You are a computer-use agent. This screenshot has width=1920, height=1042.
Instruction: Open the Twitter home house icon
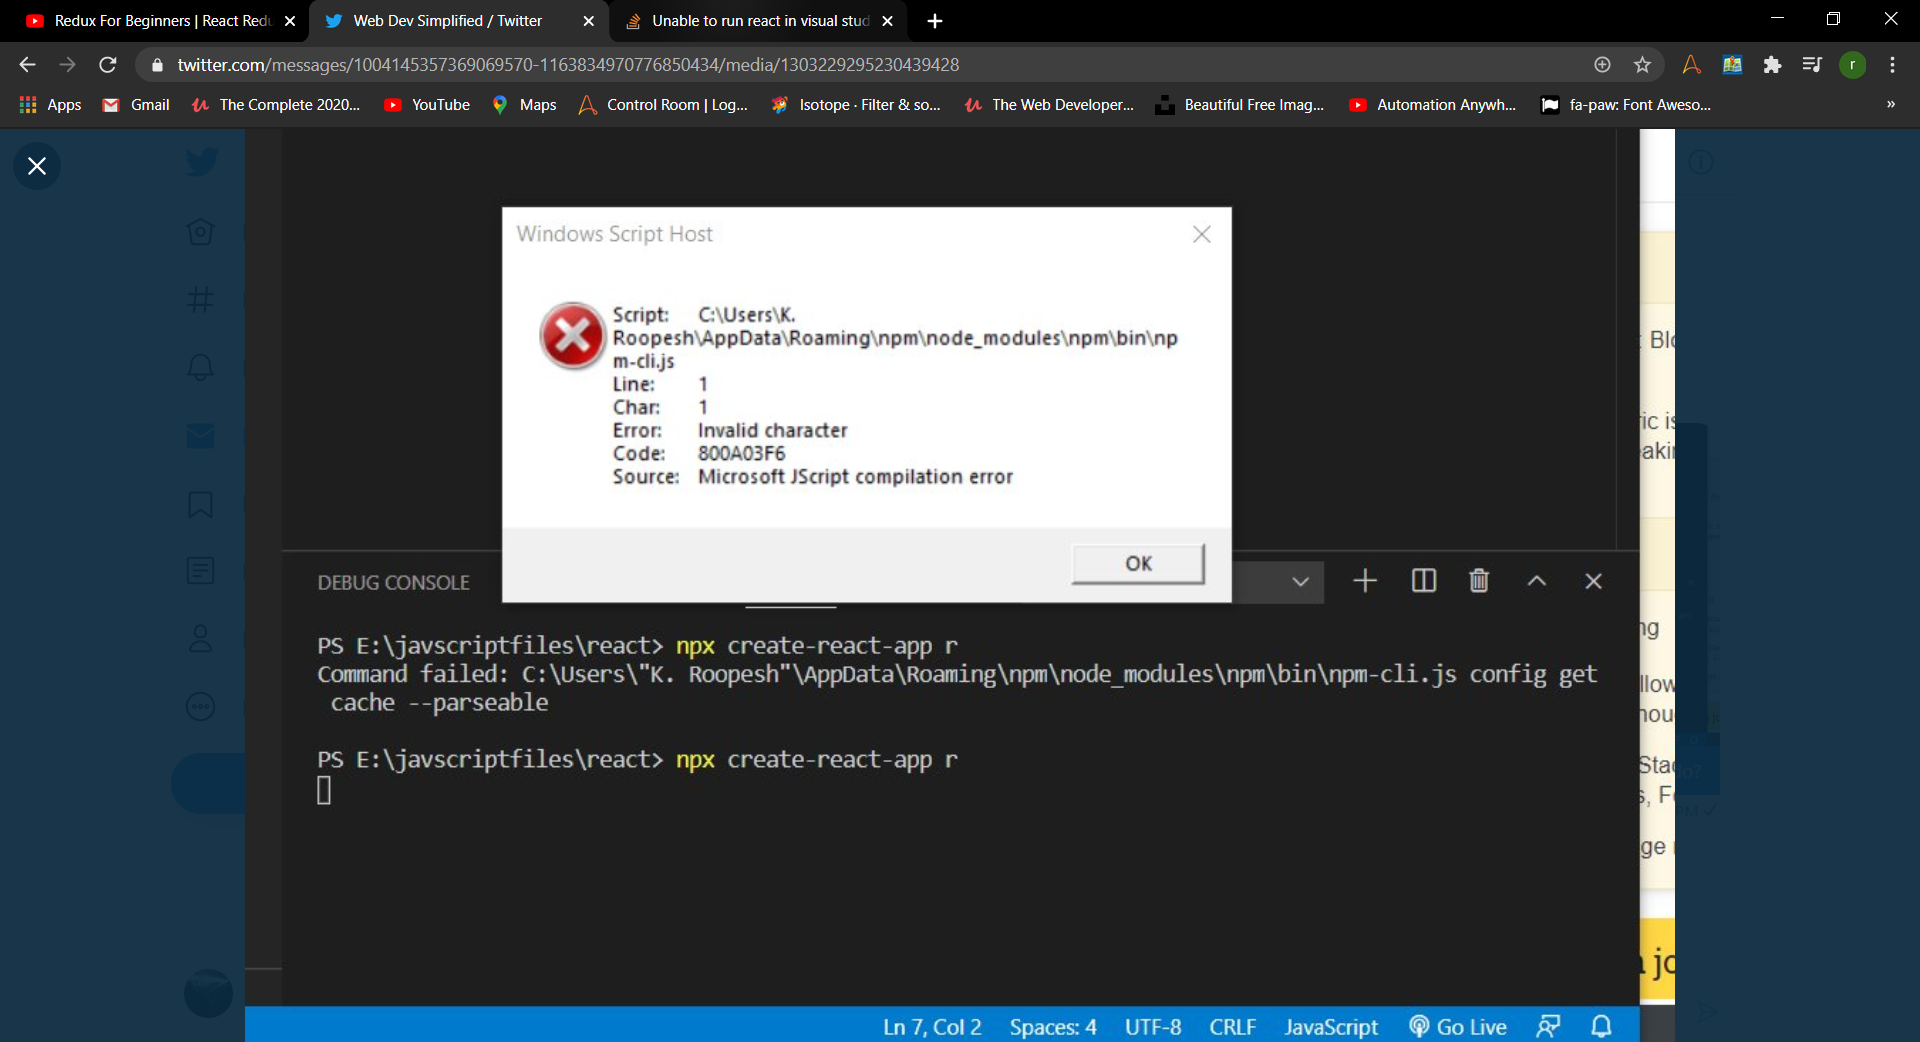coord(201,231)
